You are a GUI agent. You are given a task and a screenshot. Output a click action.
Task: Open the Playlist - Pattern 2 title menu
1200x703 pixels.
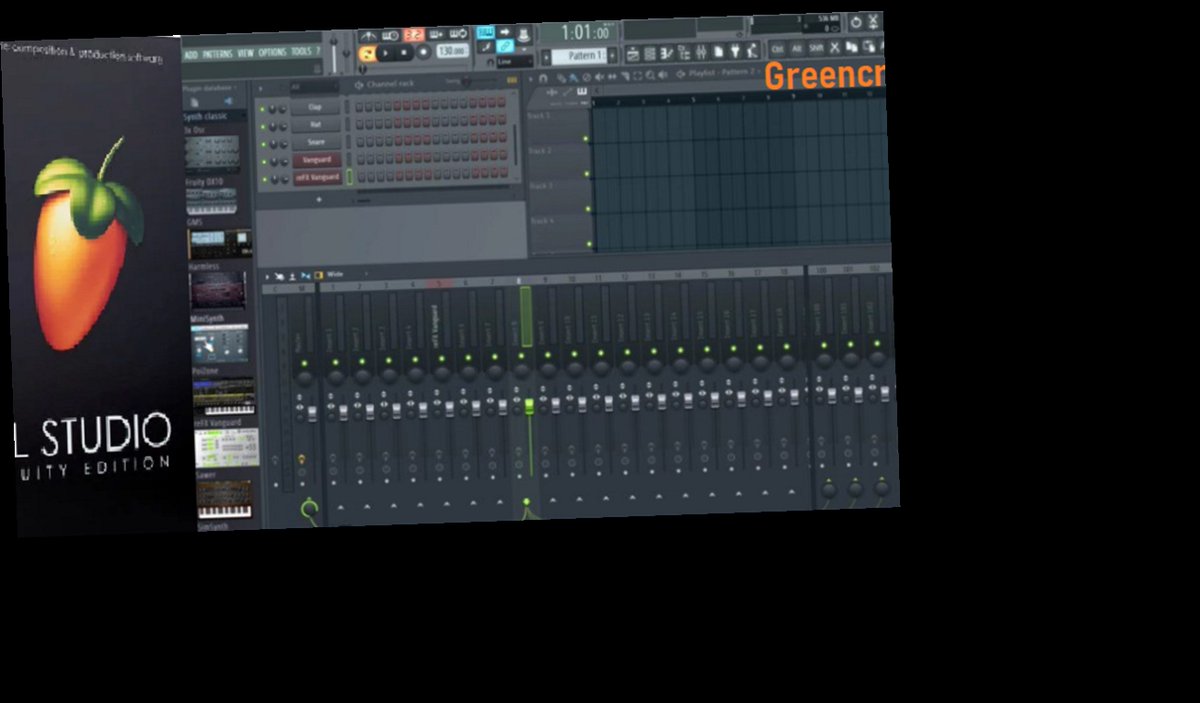(722, 73)
